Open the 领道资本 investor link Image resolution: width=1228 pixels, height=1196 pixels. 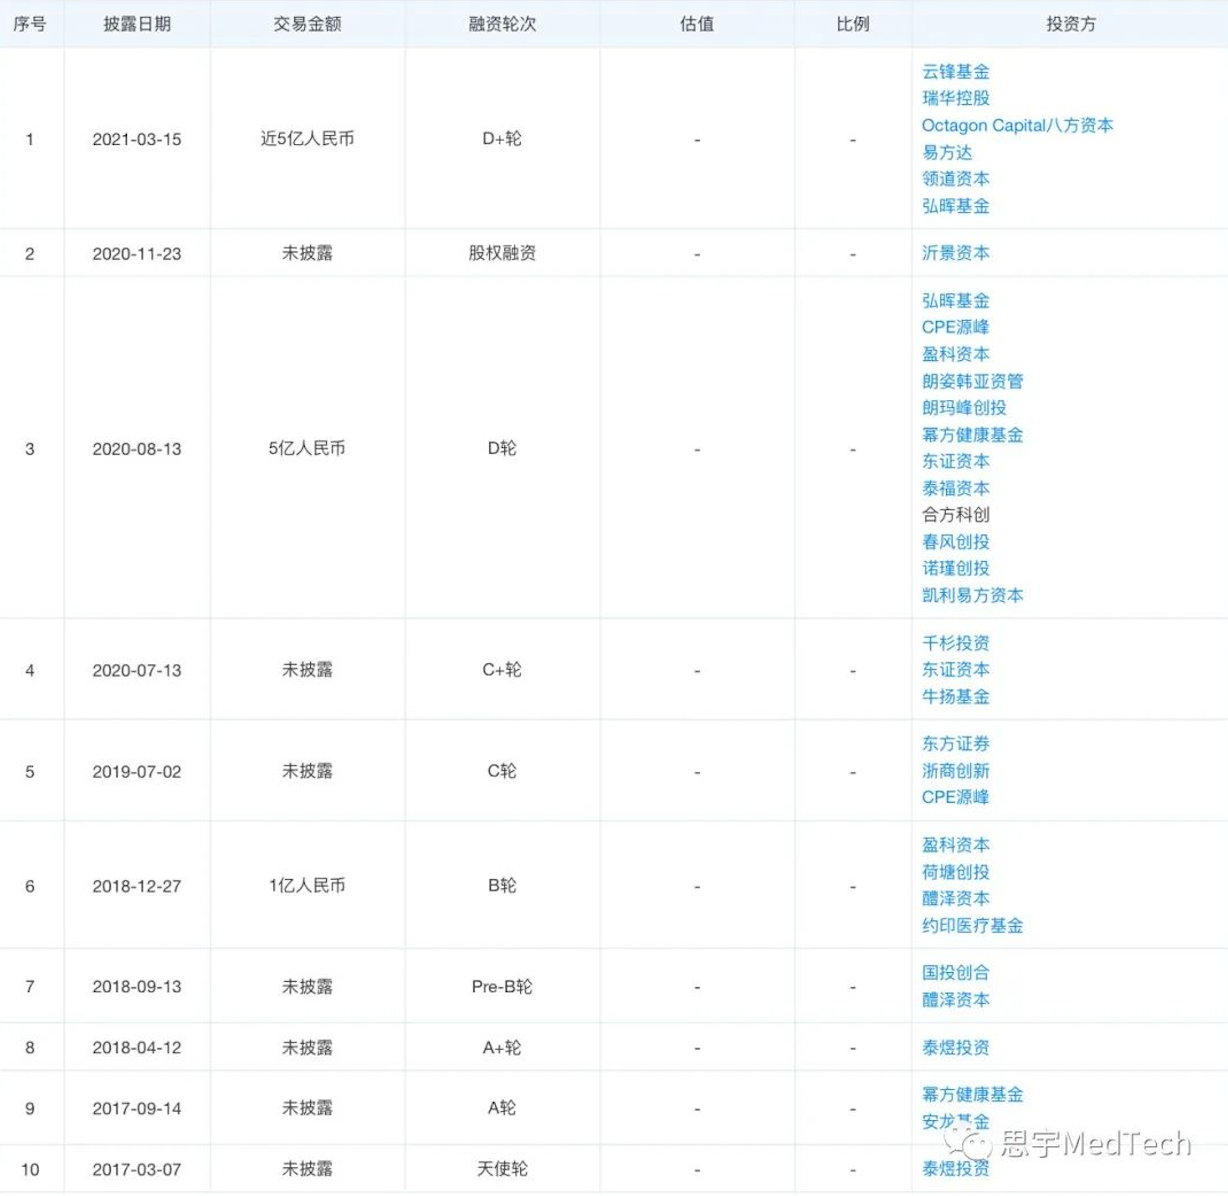pos(955,178)
